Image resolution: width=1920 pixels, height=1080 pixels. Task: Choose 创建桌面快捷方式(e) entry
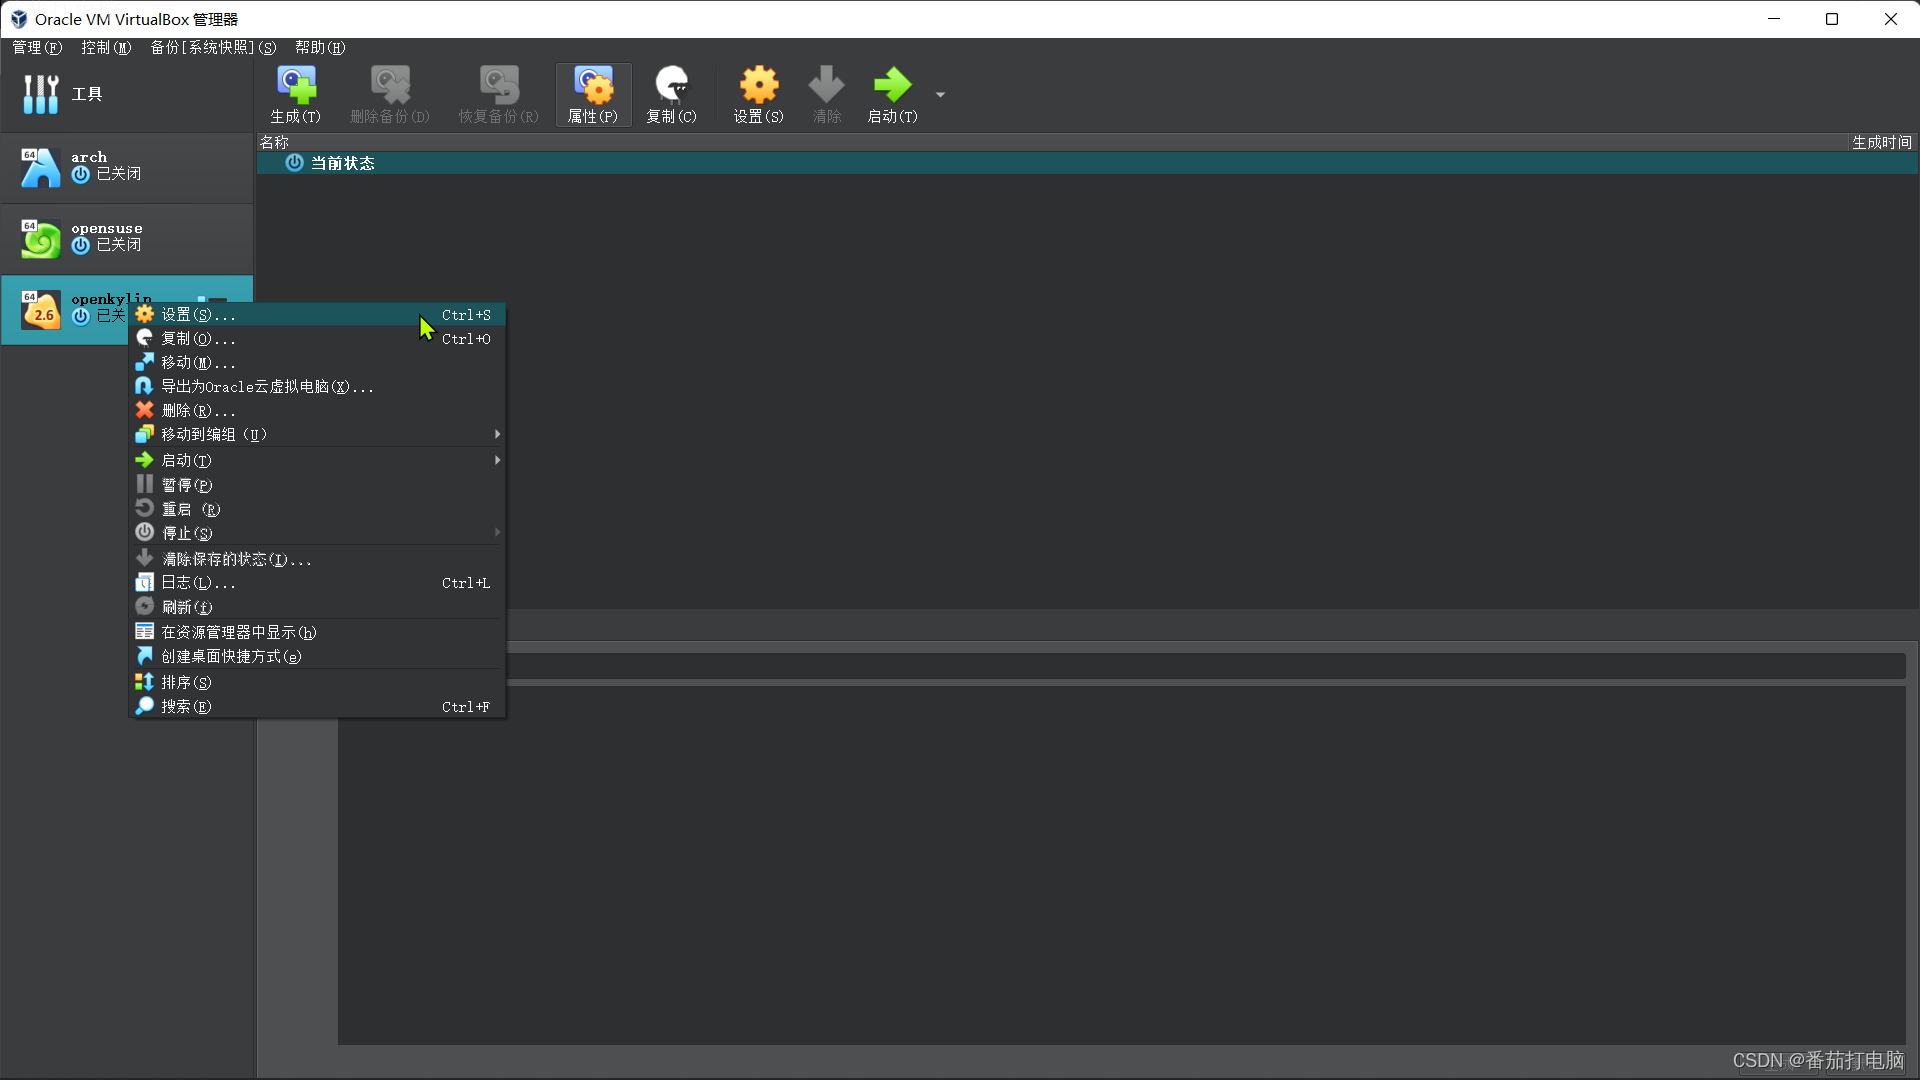[x=317, y=657]
